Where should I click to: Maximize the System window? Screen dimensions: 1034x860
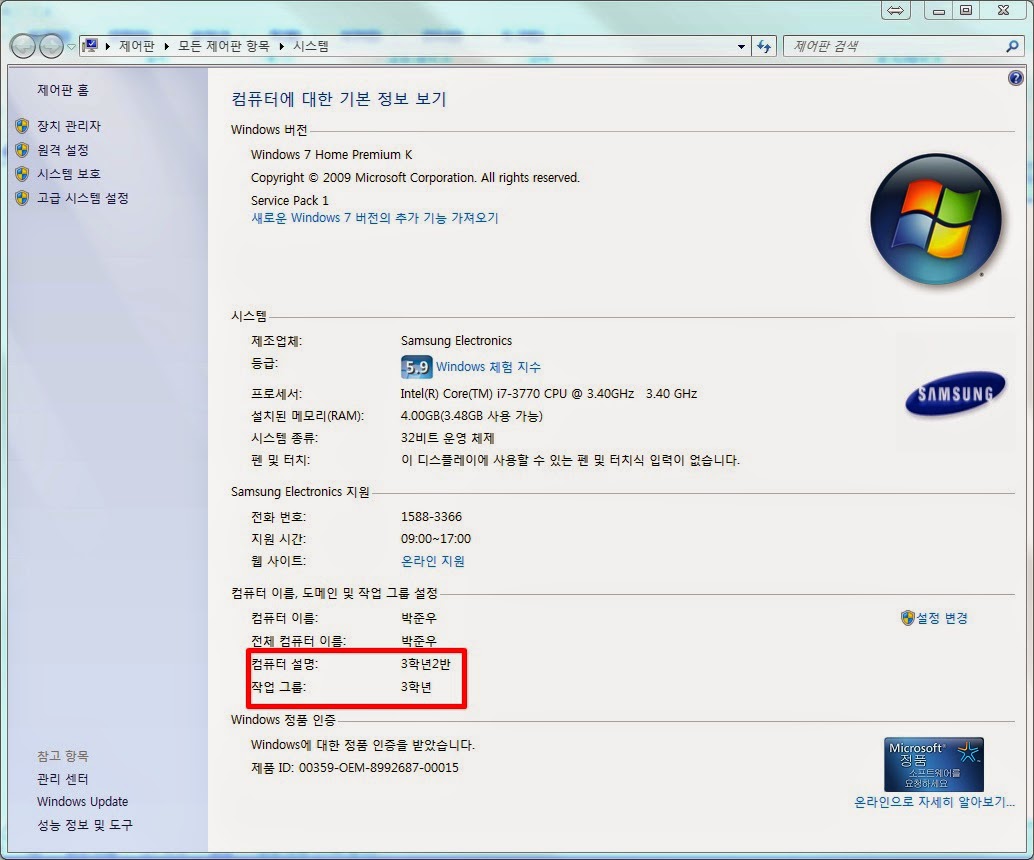[965, 10]
